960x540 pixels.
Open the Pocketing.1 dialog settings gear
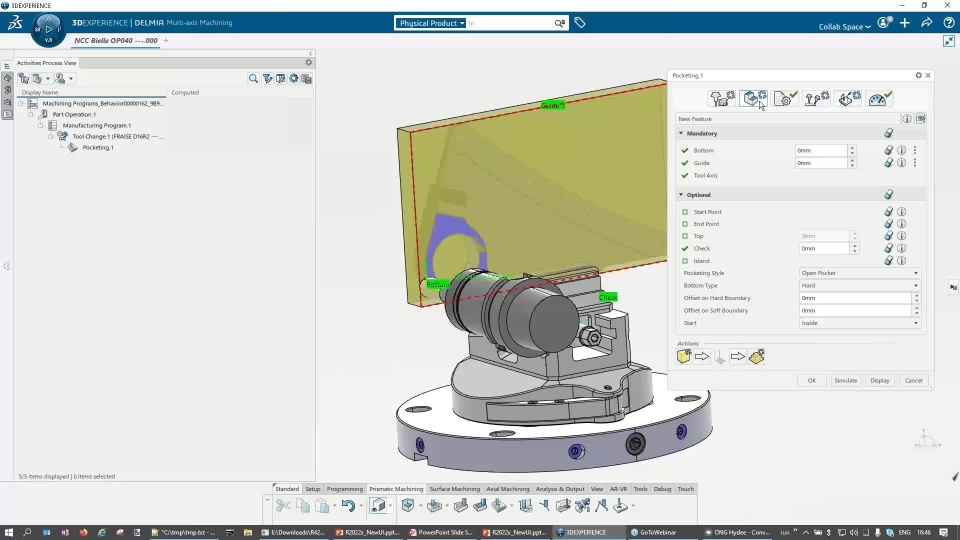[918, 75]
